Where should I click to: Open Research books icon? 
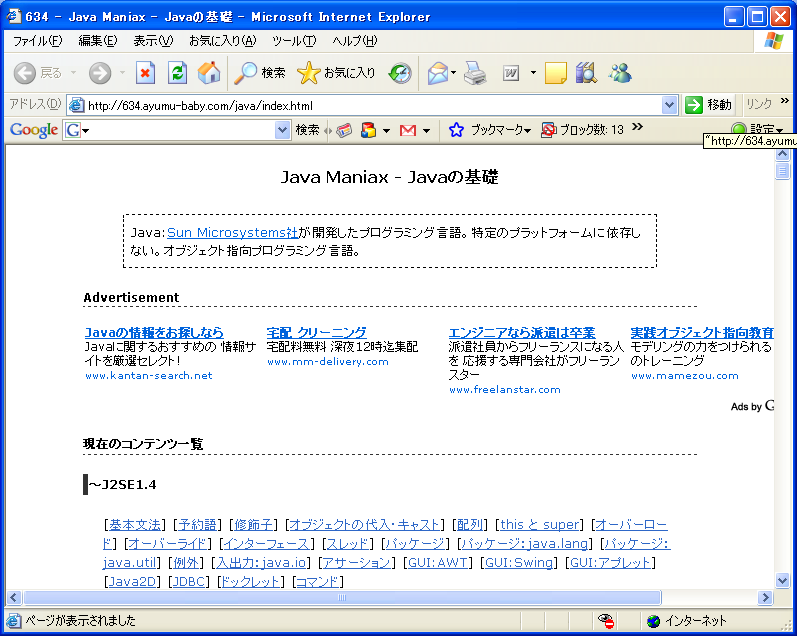tap(586, 73)
